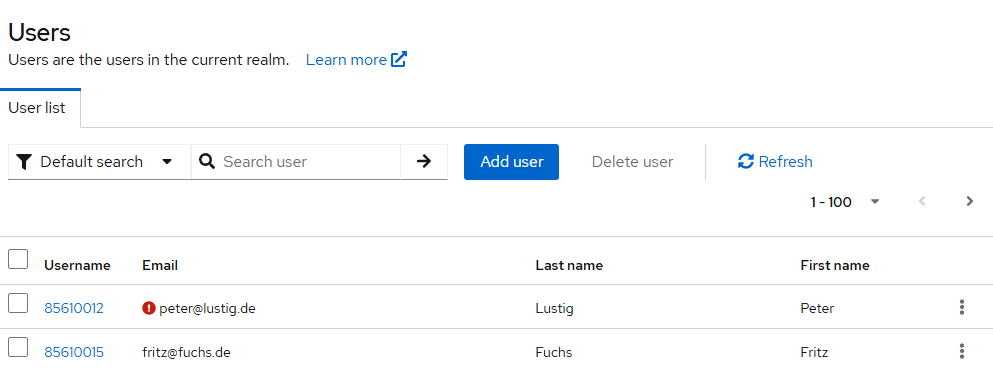The image size is (993, 372).
Task: Click the Last name column header
Action: click(x=569, y=266)
